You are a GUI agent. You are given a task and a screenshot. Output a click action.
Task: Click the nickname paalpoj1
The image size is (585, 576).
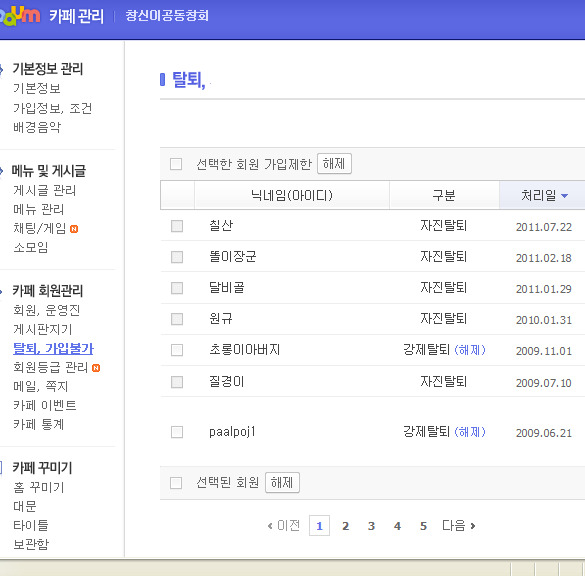[x=232, y=432]
